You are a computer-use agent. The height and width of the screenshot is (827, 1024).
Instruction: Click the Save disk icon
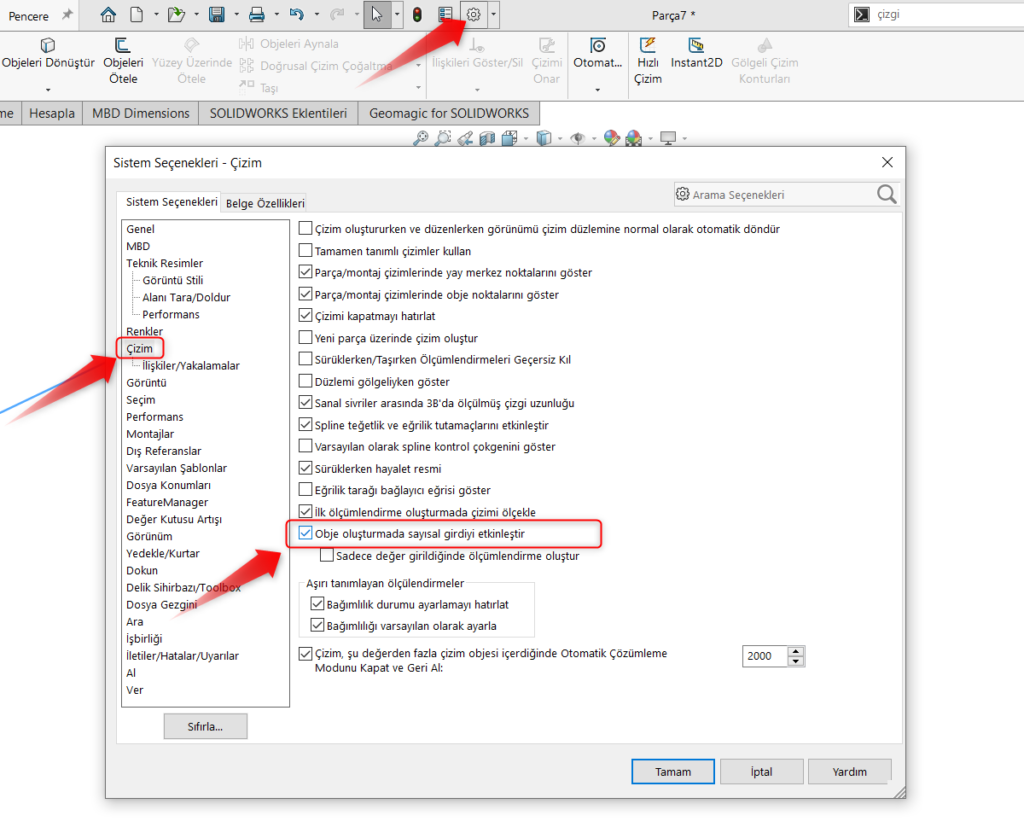(216, 15)
